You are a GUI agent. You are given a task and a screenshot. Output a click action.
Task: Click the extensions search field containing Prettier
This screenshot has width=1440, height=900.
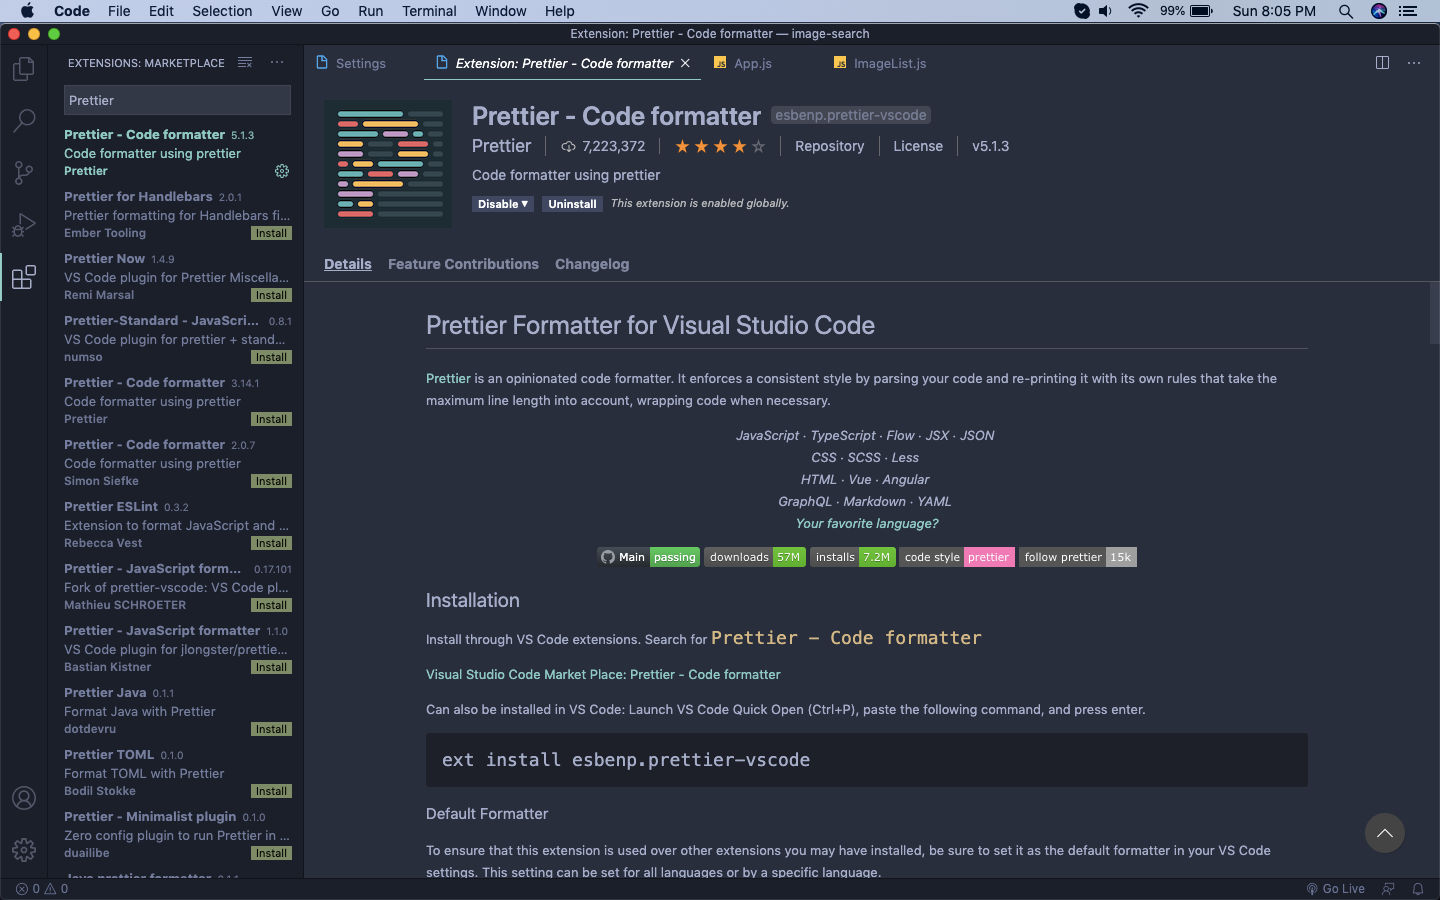coord(178,100)
